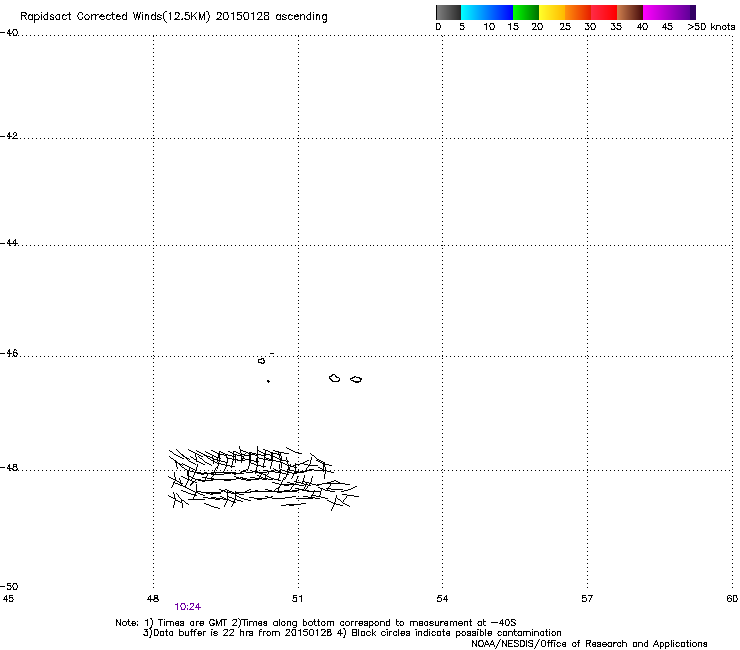This screenshot has height=650, width=740.
Task: Click the 'Times are GMT' note line
Action: click(x=316, y=623)
